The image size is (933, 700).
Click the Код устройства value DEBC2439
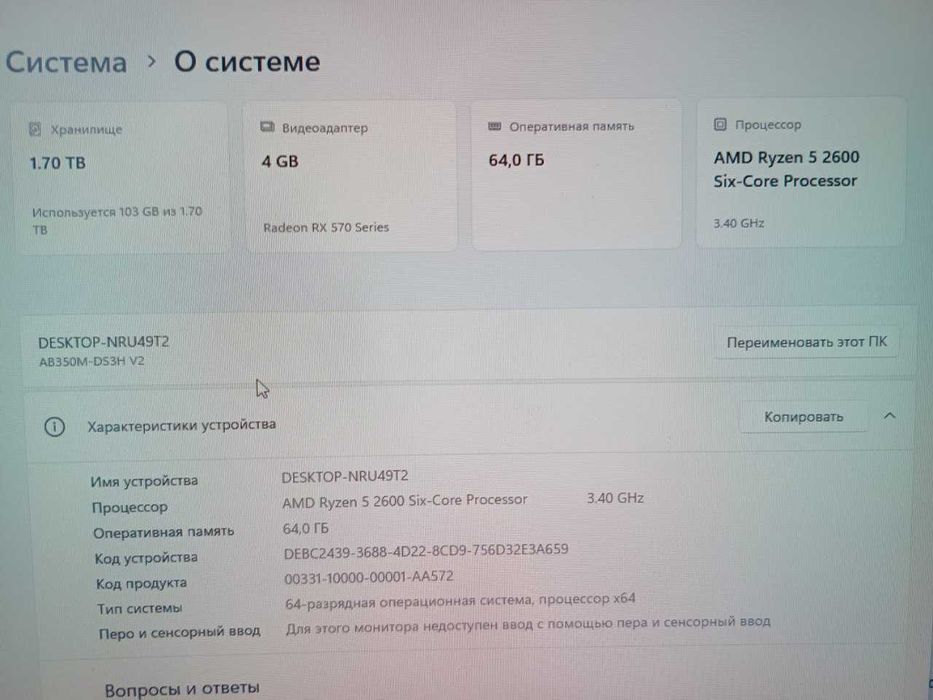click(426, 550)
